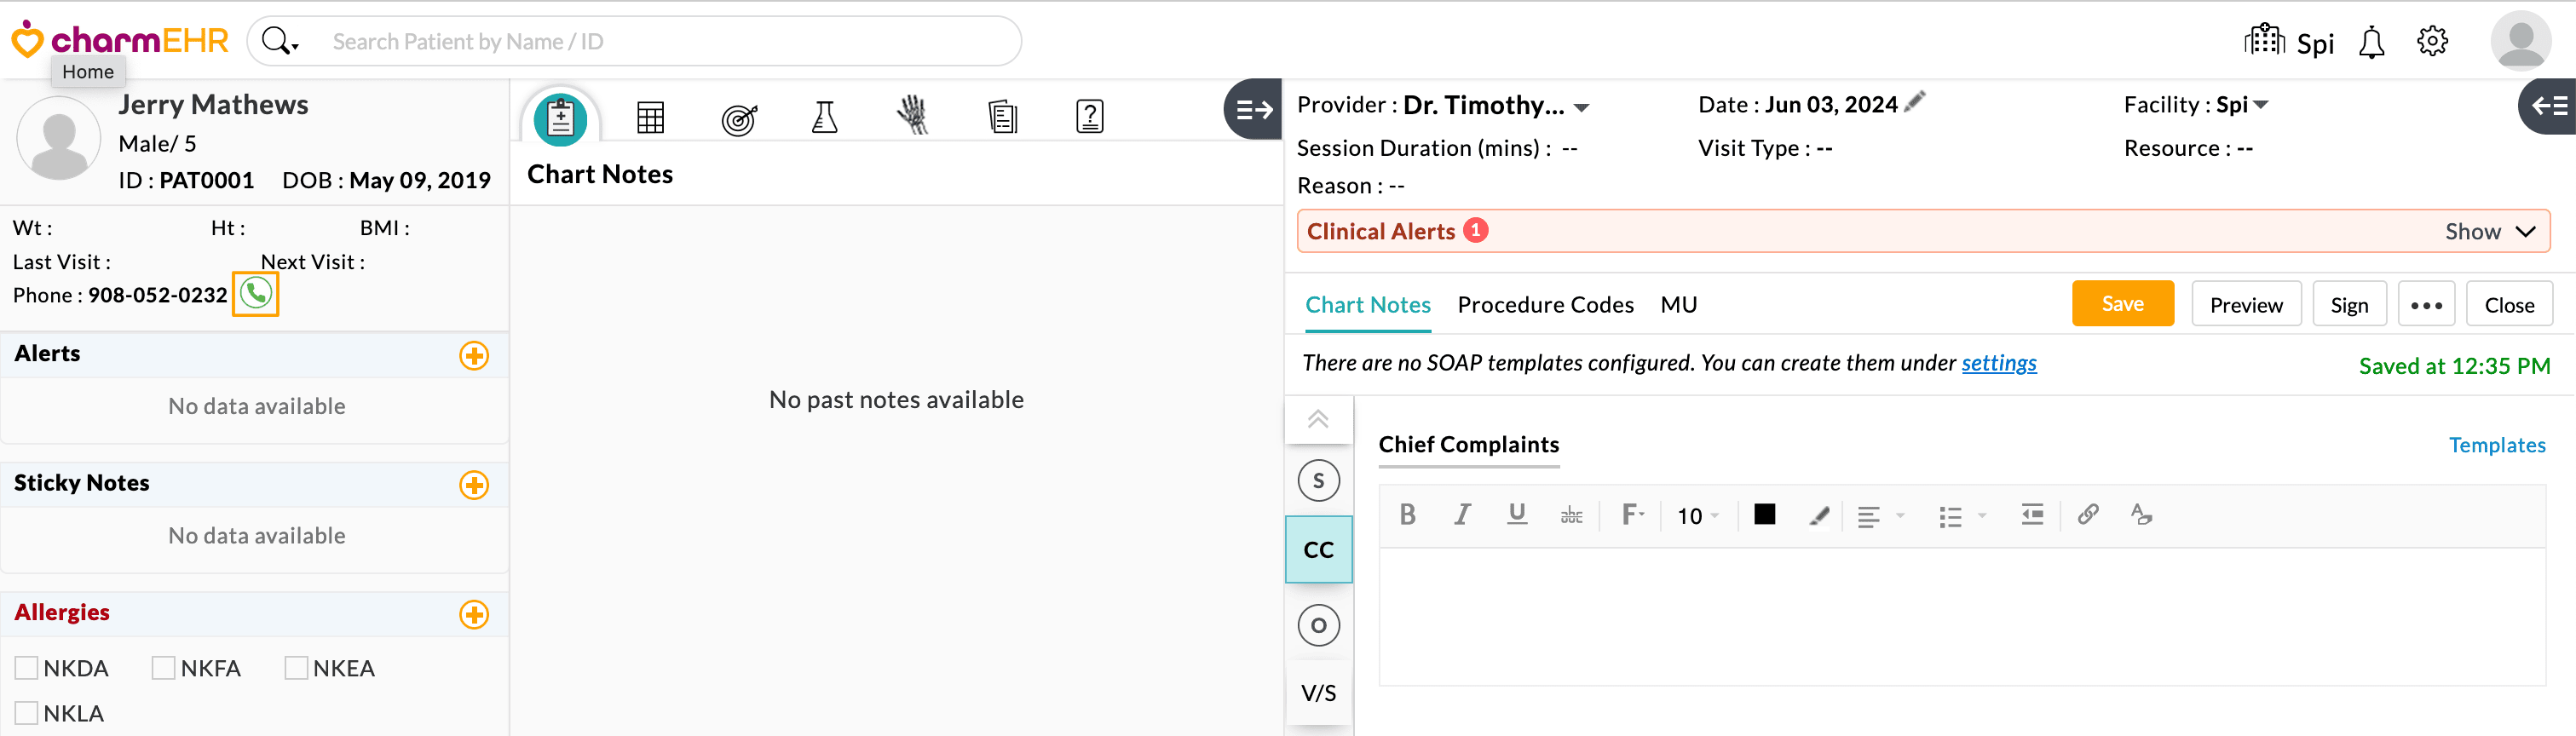The height and width of the screenshot is (736, 2576).
Task: Open the font size 10 dropdown
Action: [1698, 516]
